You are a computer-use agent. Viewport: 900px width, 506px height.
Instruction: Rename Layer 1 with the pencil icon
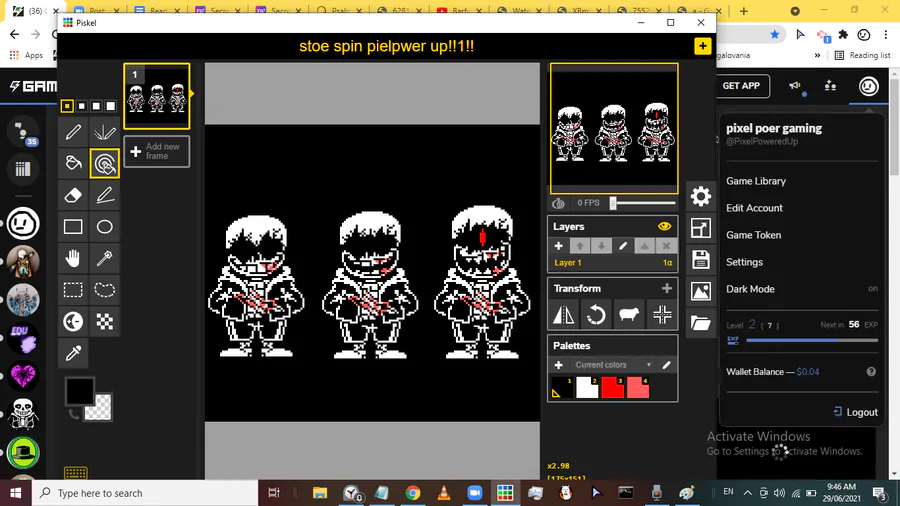(623, 246)
